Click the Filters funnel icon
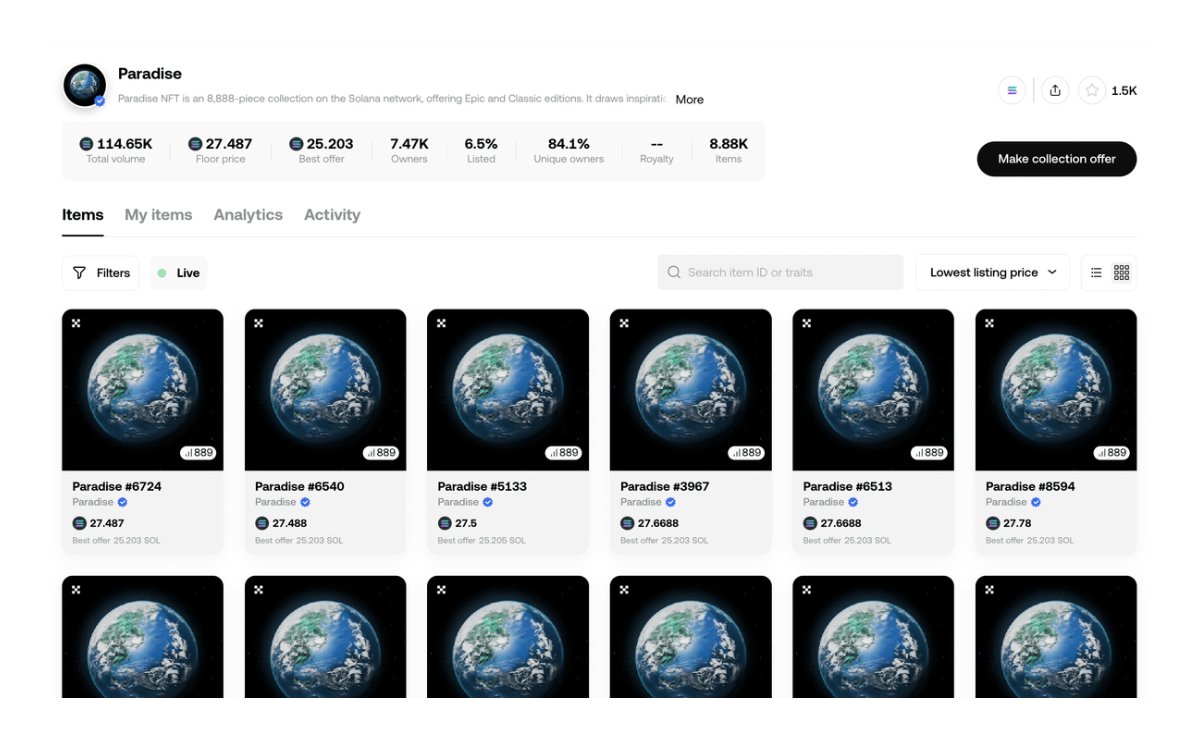 (x=79, y=273)
